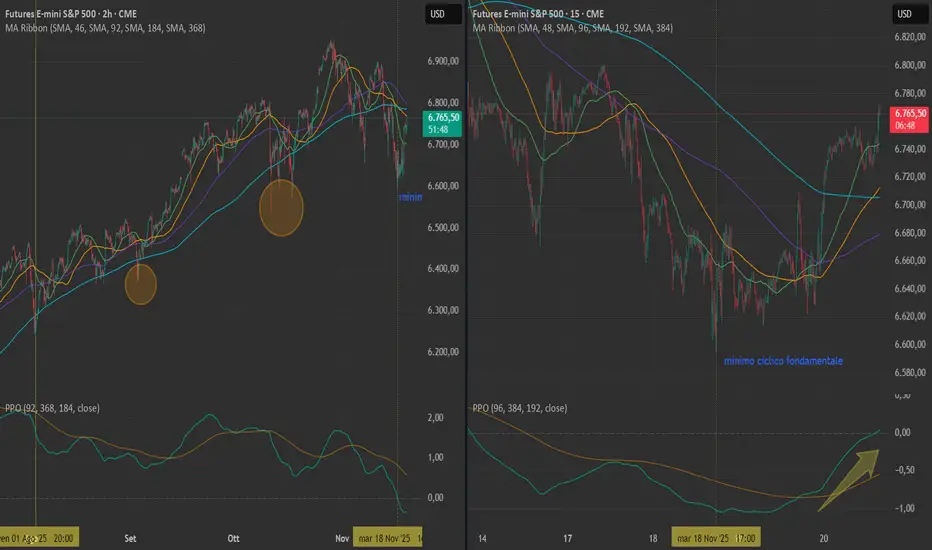932x550 pixels.
Task: Click the PPO (96, 384, 192) indicator label
Action: (x=519, y=408)
